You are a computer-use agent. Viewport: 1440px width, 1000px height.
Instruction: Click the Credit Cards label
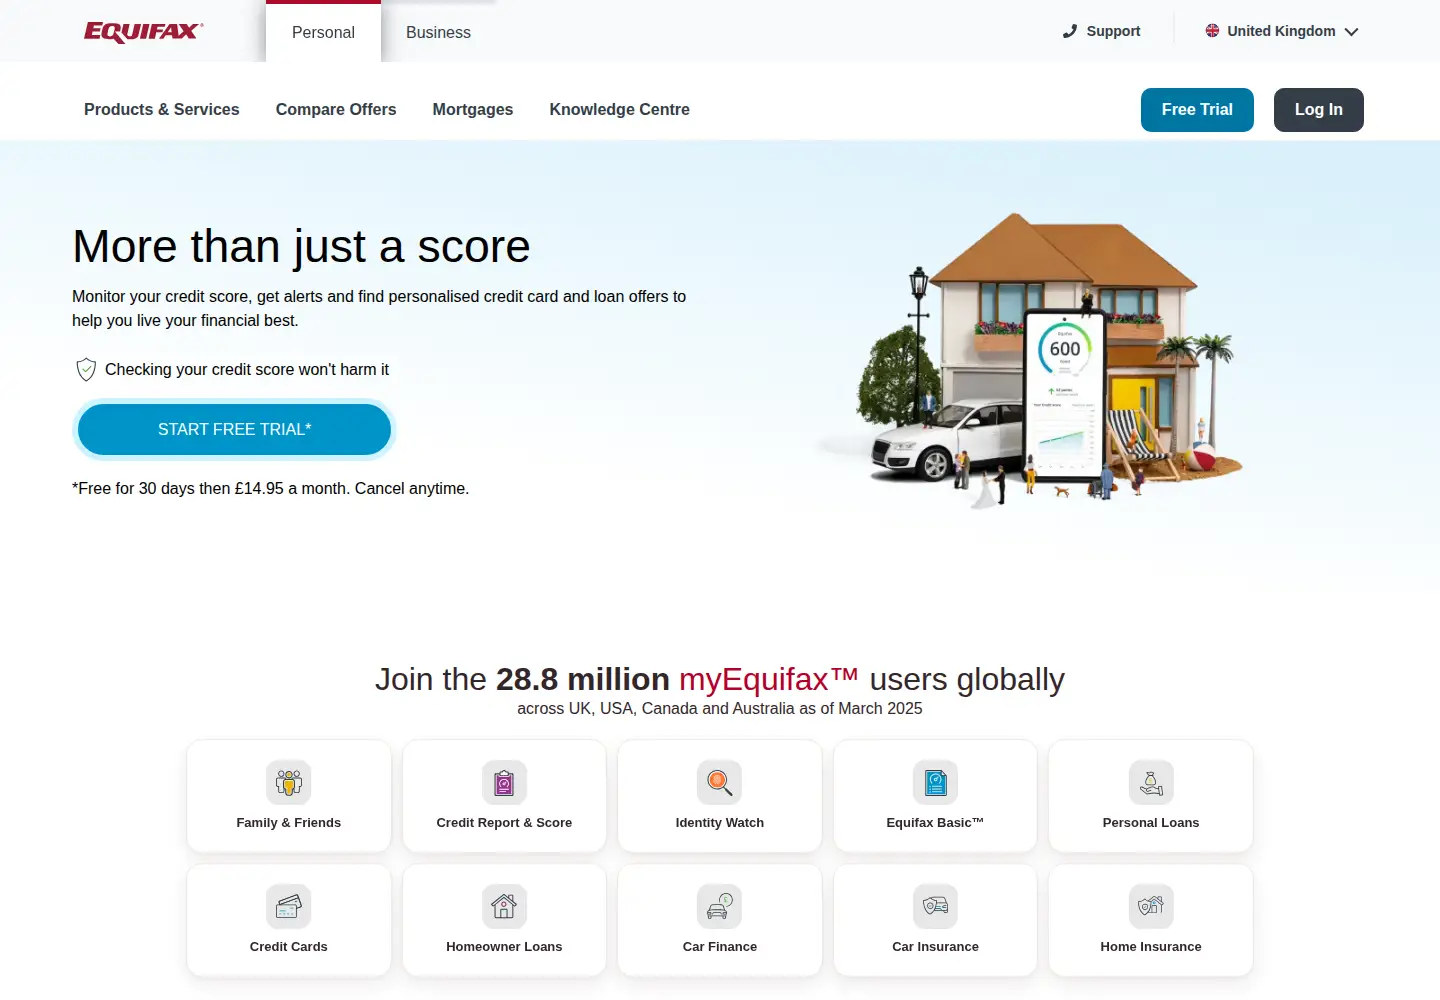point(289,947)
